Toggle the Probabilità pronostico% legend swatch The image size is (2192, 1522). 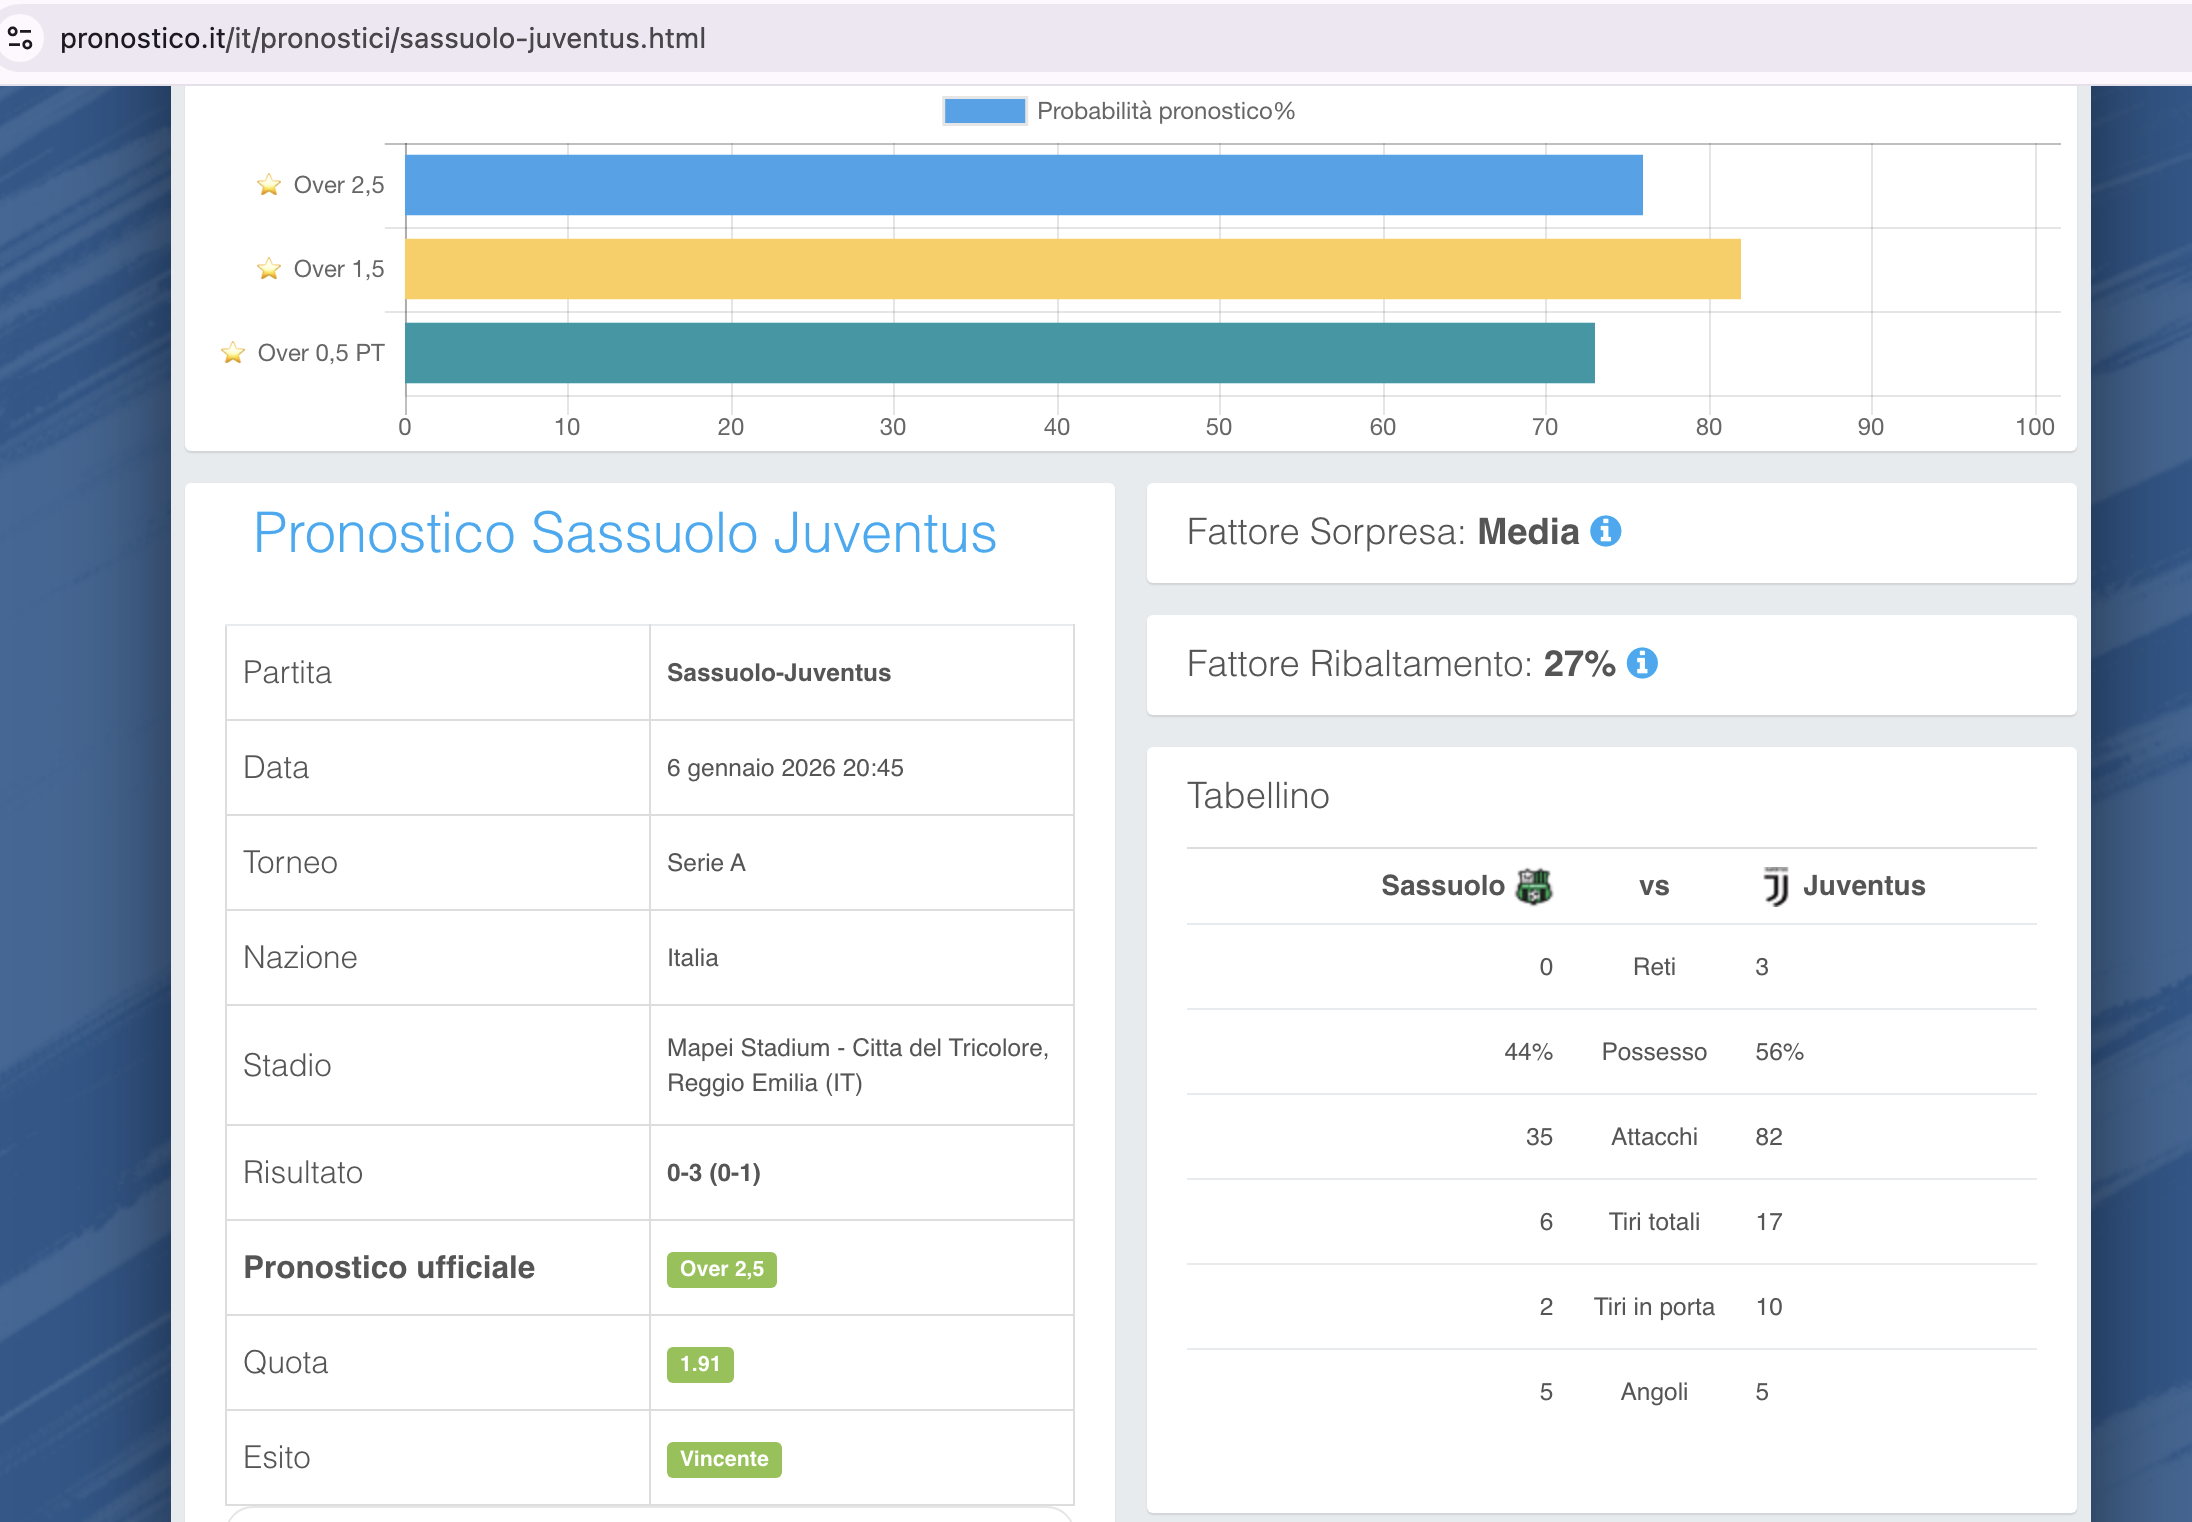click(x=984, y=111)
